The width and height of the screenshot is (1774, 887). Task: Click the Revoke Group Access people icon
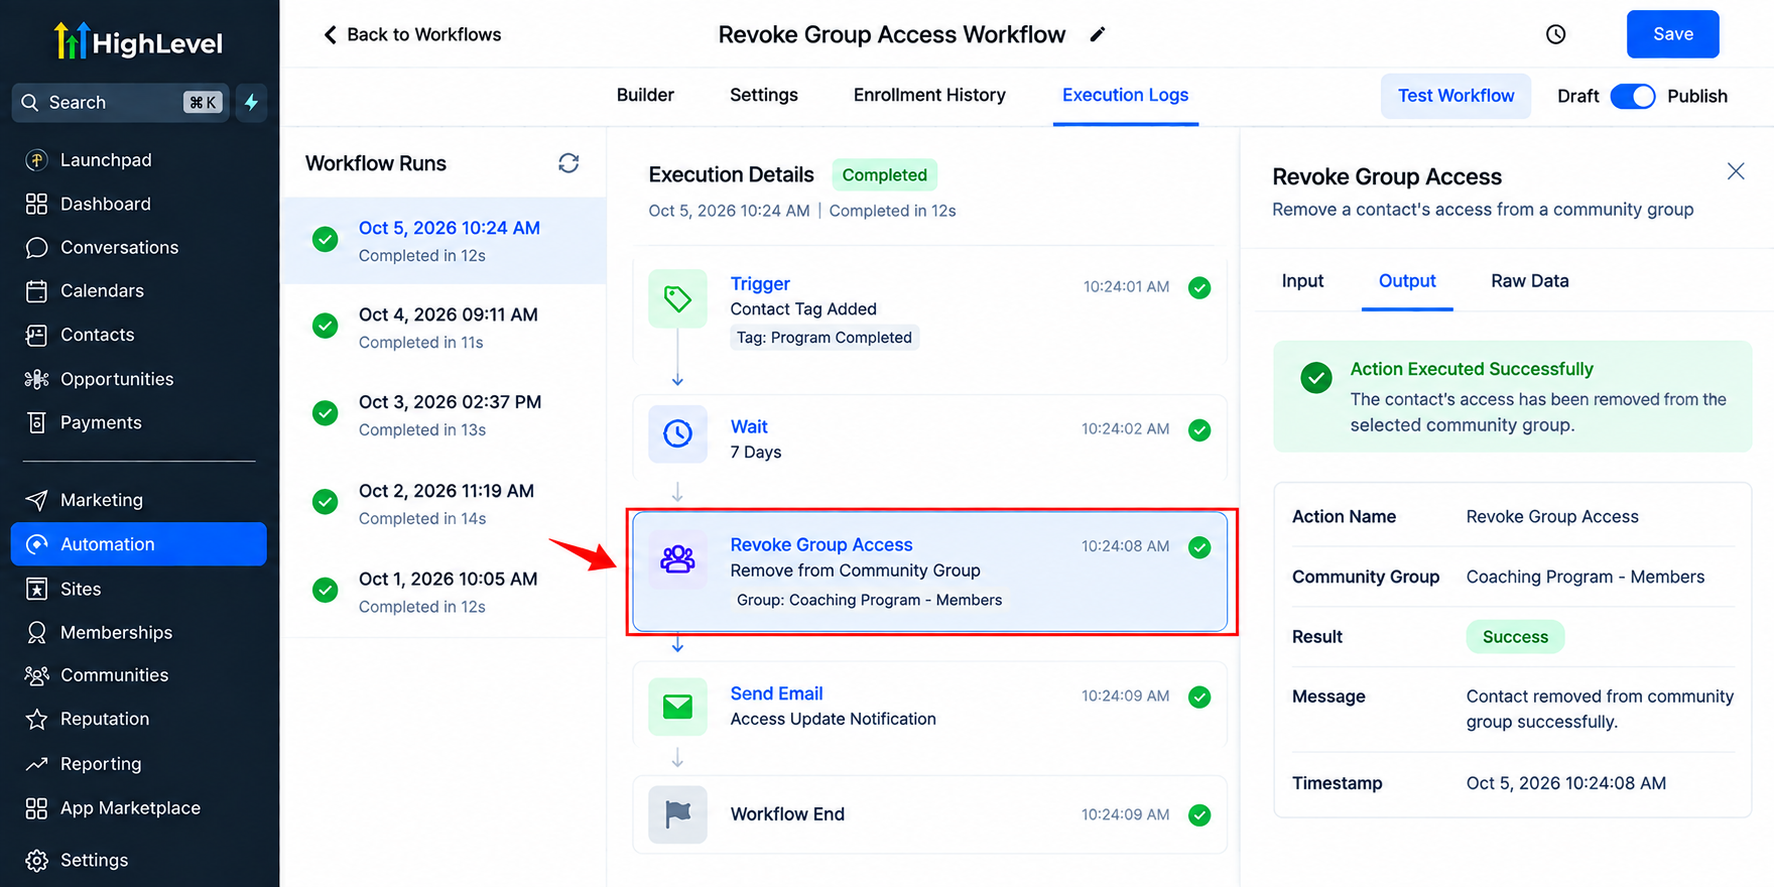(677, 559)
